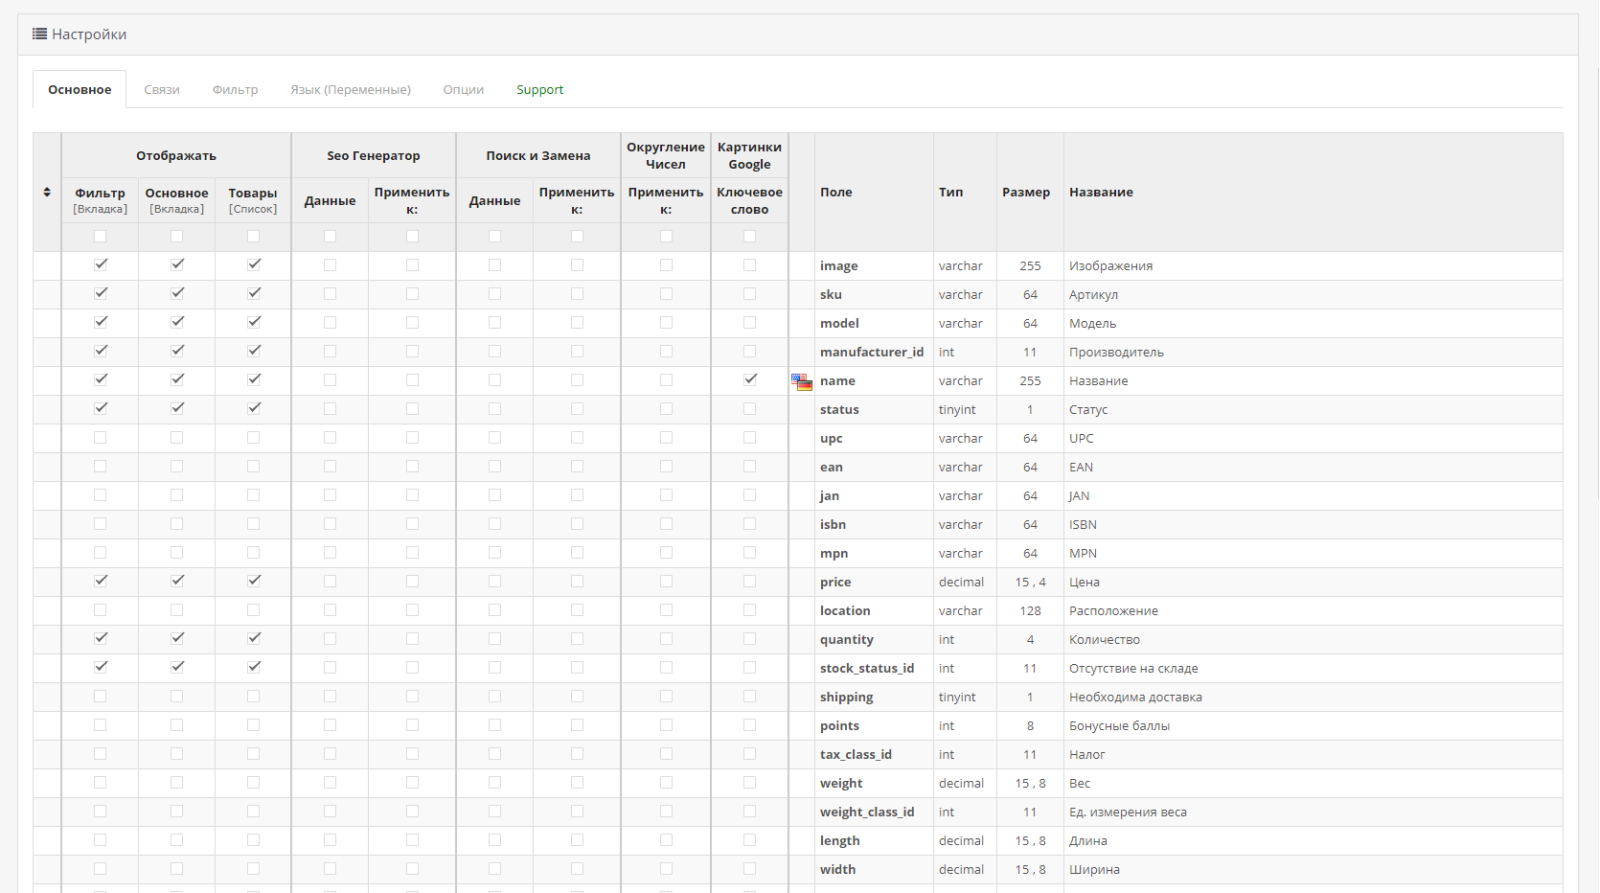Enable Фильтр checkbox for the width row
The image size is (1600, 893).
click(x=100, y=869)
